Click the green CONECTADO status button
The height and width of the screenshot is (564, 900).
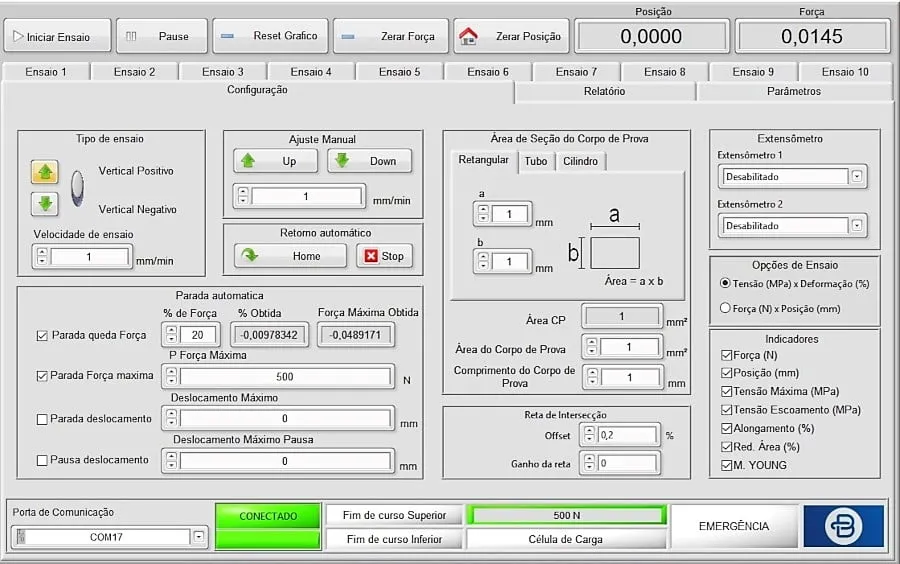point(268,516)
